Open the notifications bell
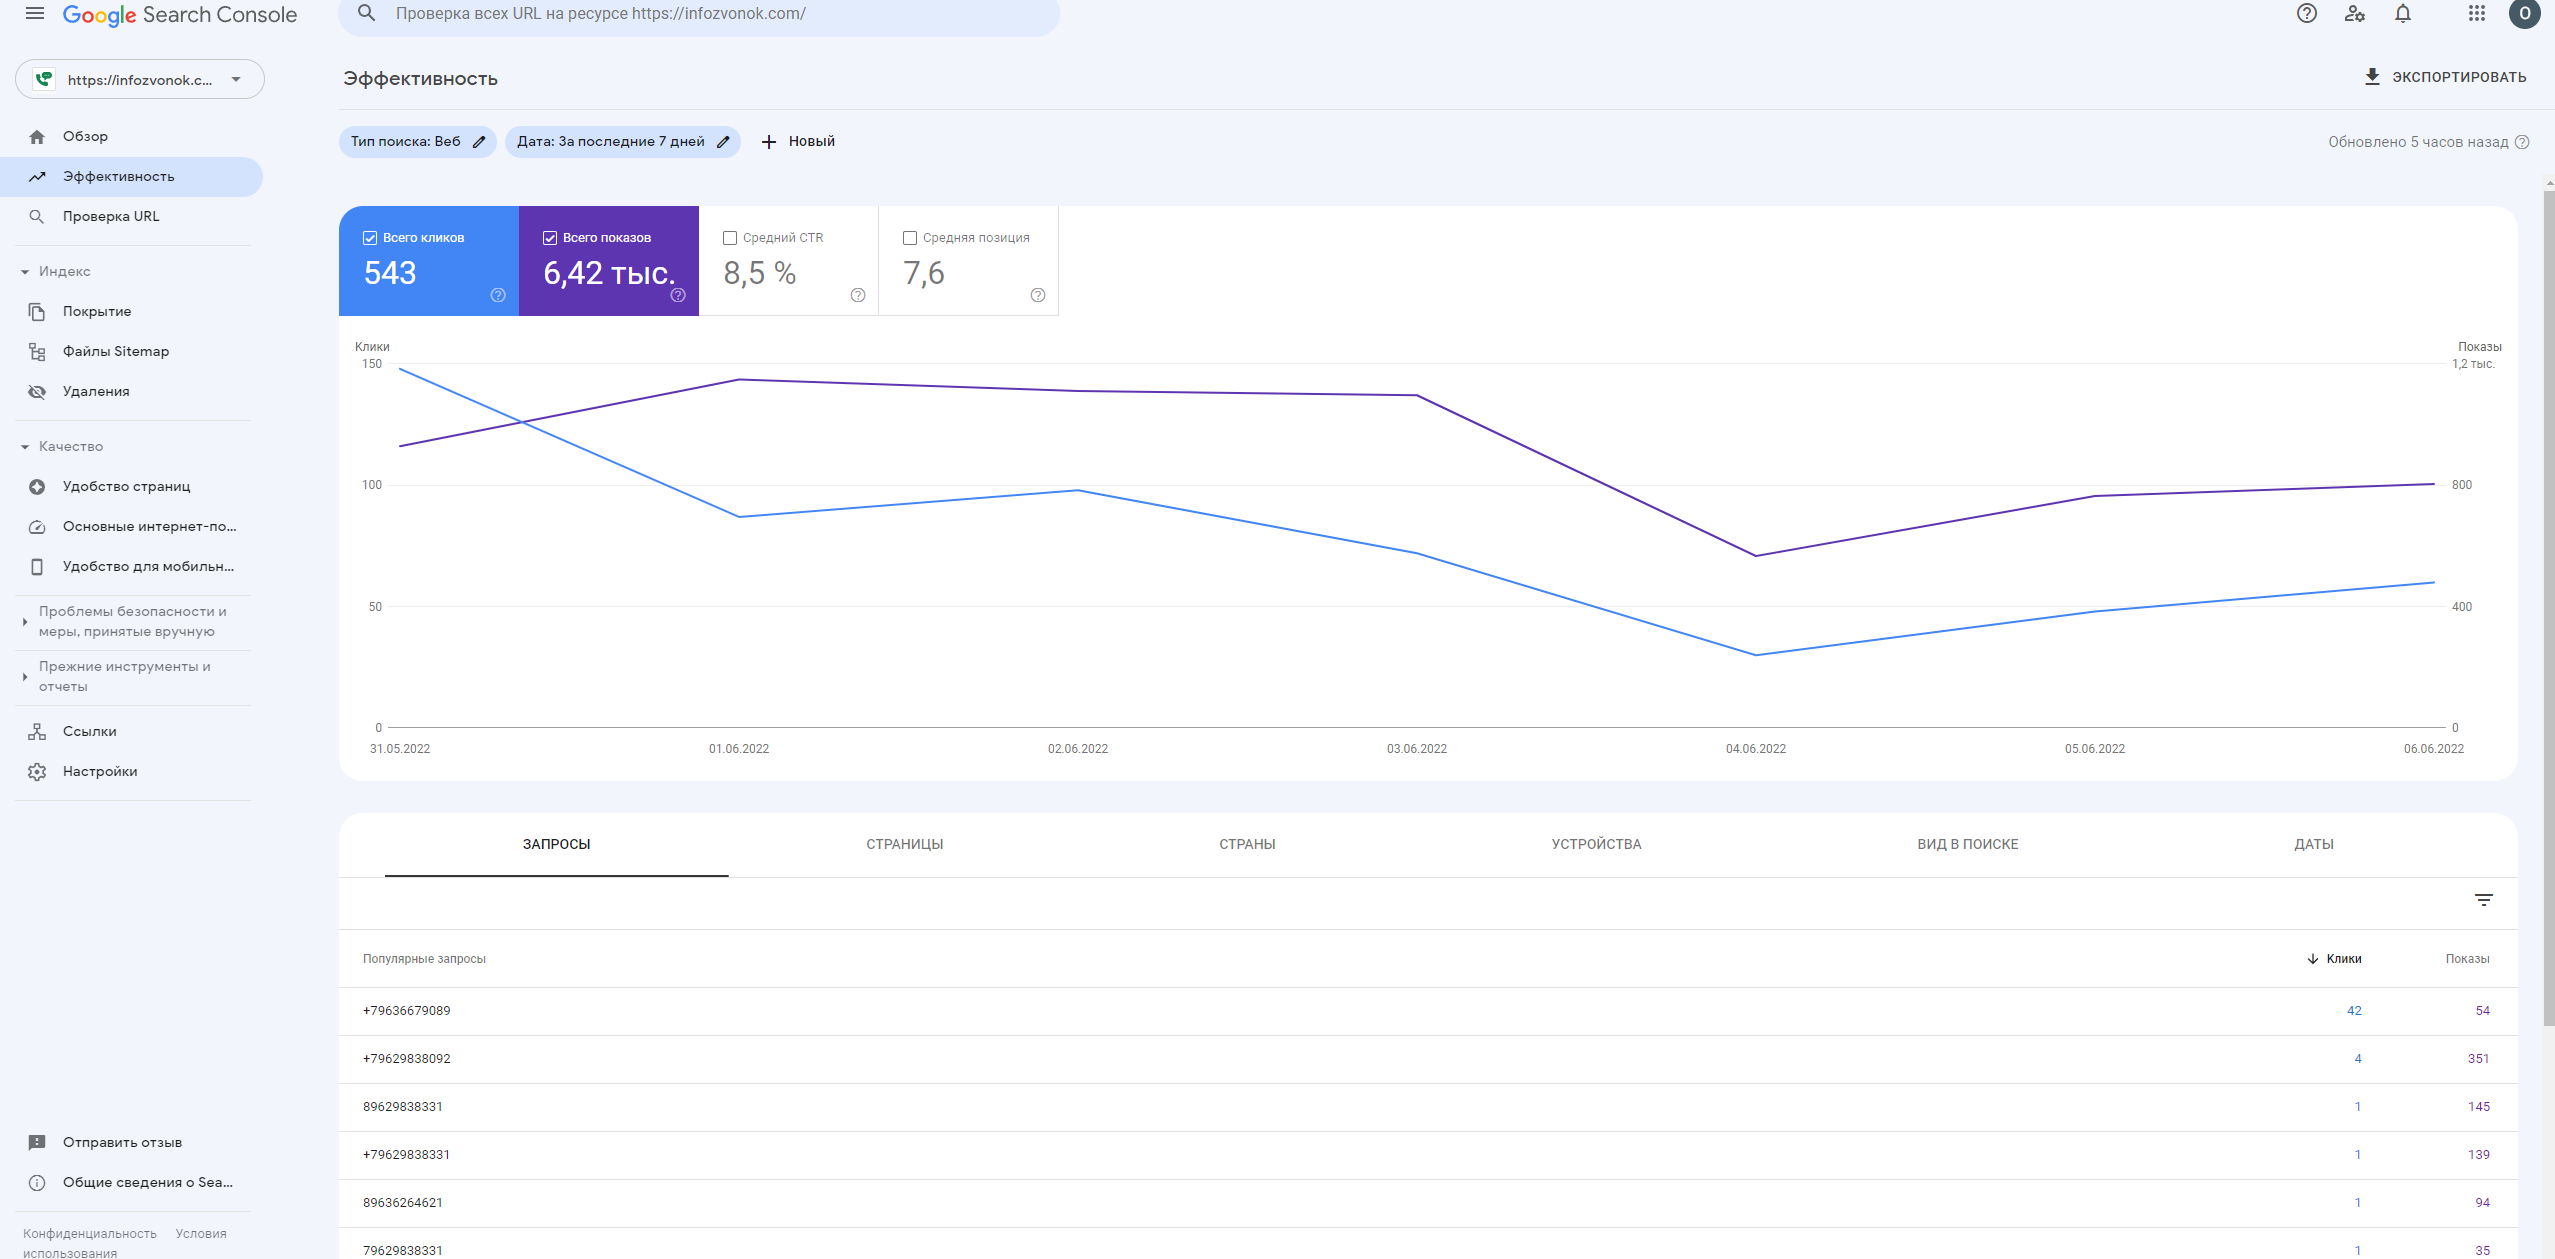This screenshot has width=2555, height=1259. pos(2403,14)
